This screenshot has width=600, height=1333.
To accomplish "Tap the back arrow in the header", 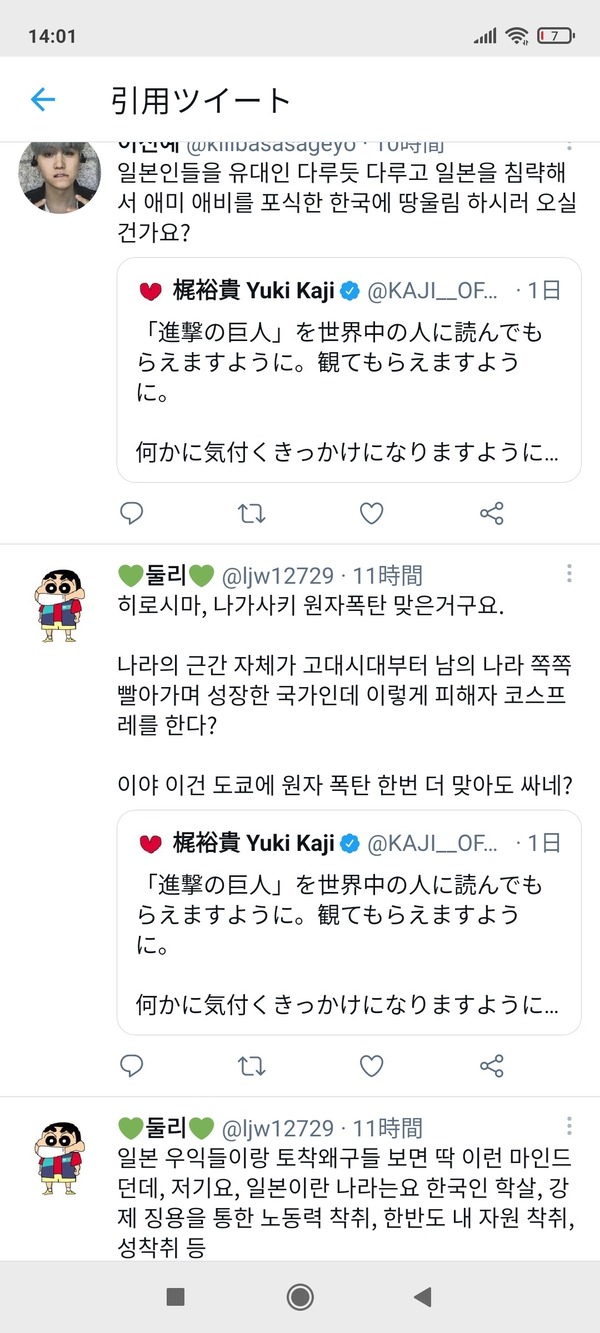I will pyautogui.click(x=43, y=99).
